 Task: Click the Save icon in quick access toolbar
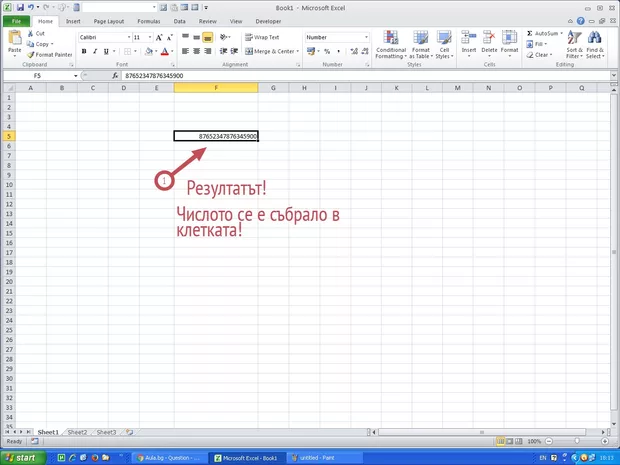19,7
